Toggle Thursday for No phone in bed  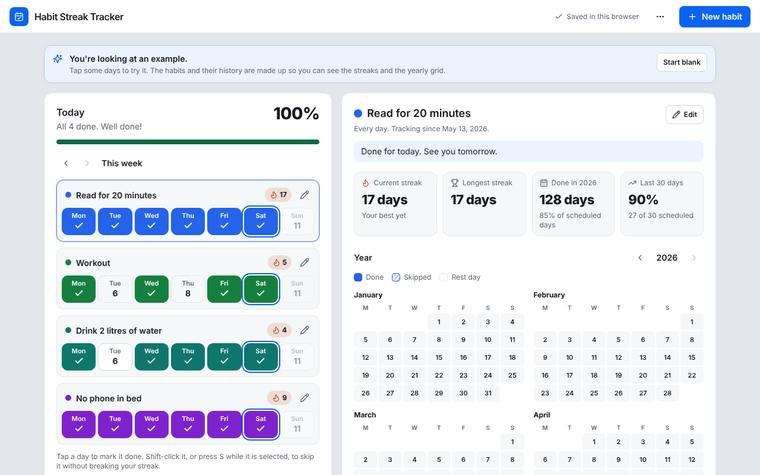coord(188,425)
